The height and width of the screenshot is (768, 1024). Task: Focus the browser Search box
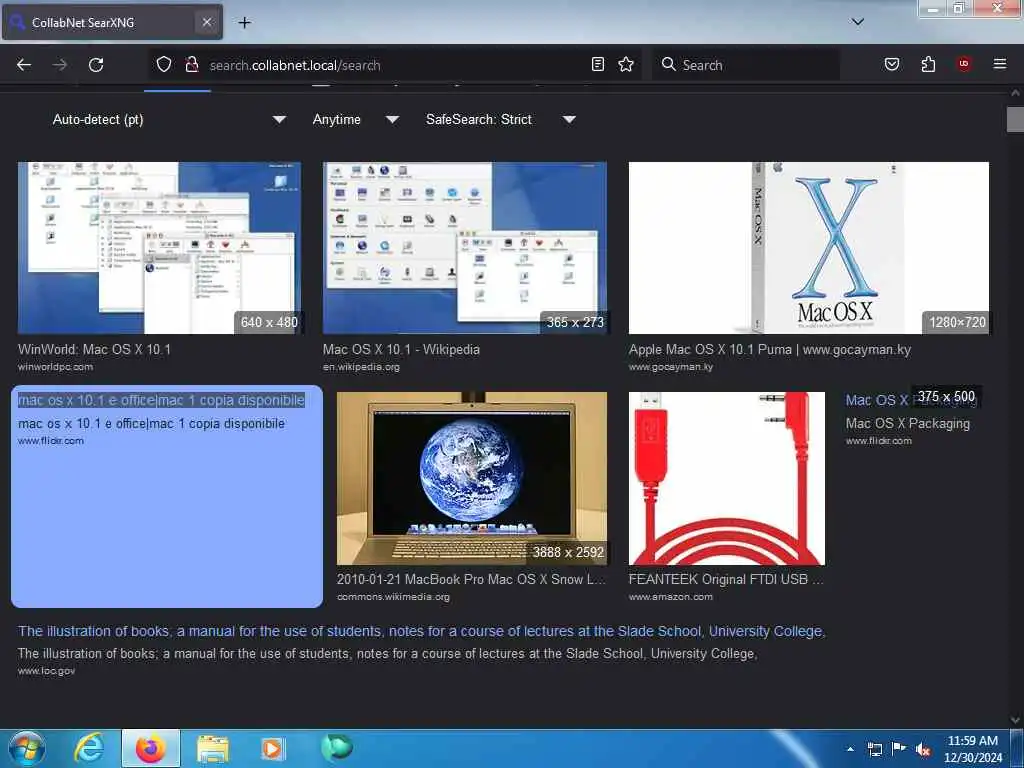[746, 65]
